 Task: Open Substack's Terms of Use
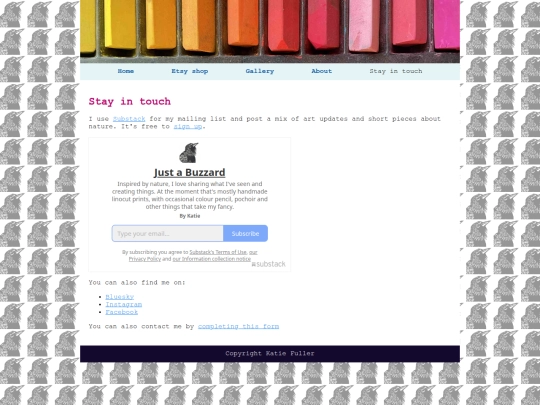(x=218, y=252)
